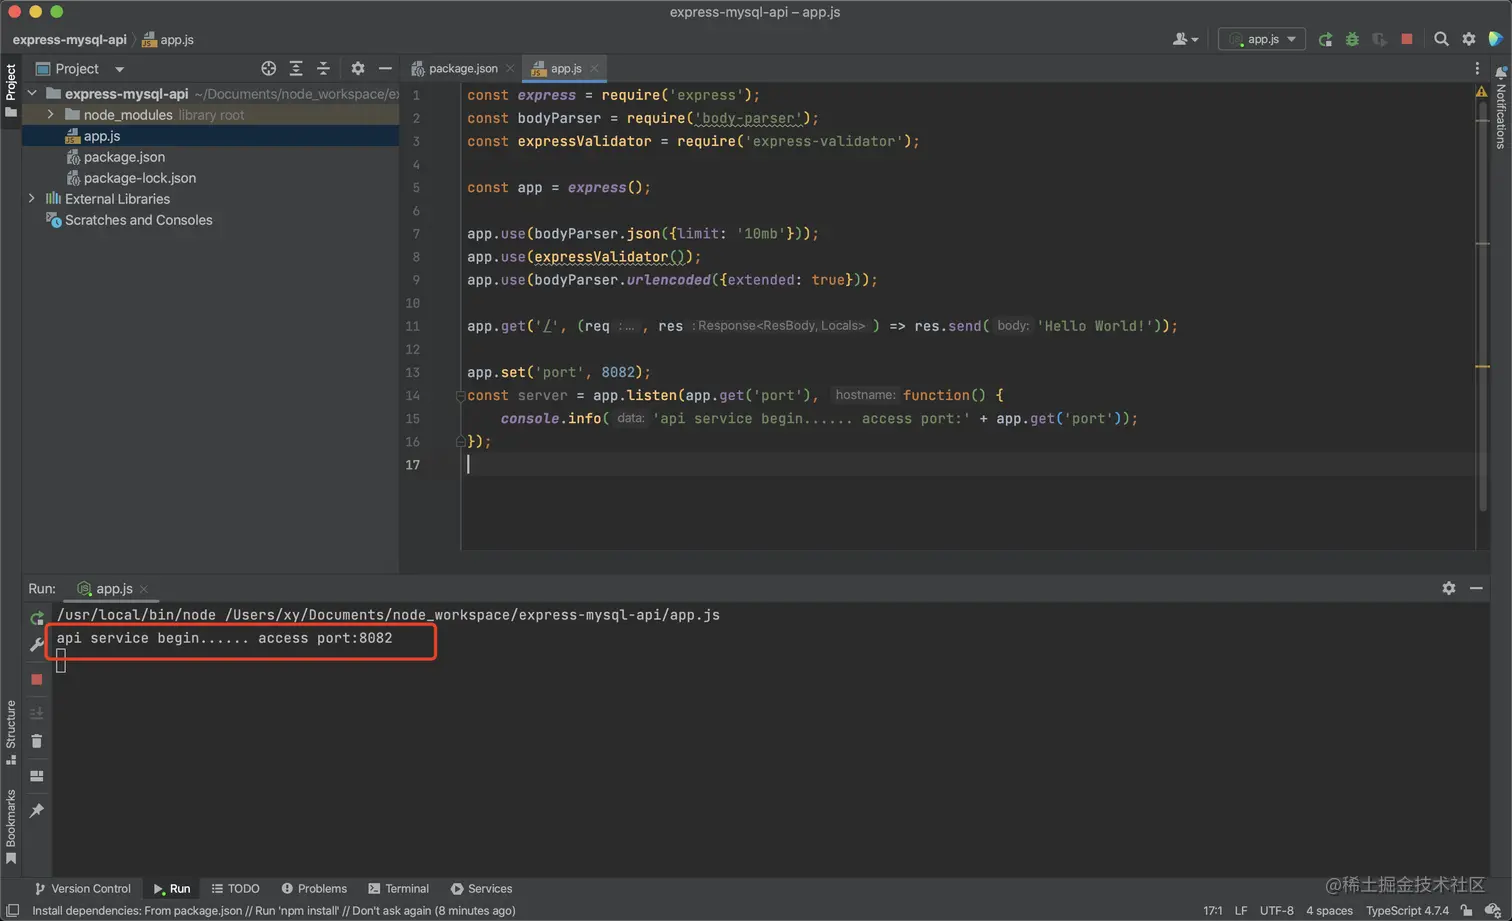Click wrench icon in Run panel sidebar

(37, 645)
